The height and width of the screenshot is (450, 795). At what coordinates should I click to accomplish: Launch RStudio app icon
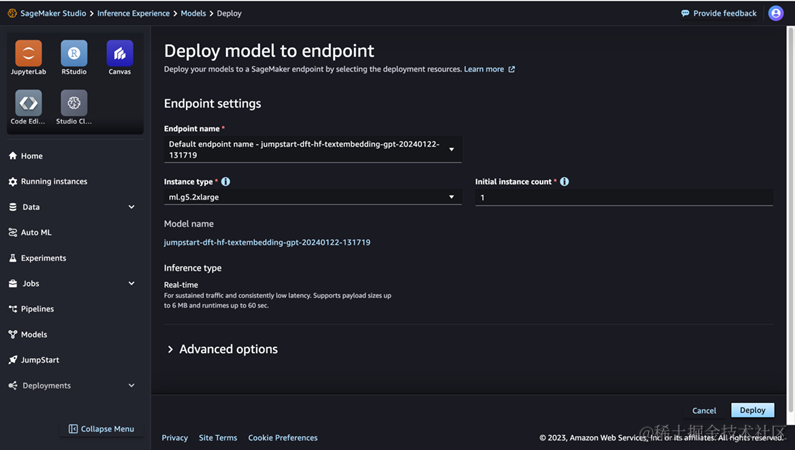pos(74,53)
